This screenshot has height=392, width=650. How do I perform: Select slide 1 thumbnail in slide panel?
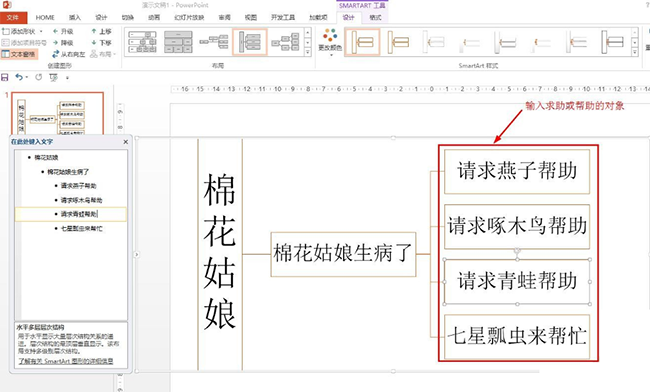click(57, 114)
